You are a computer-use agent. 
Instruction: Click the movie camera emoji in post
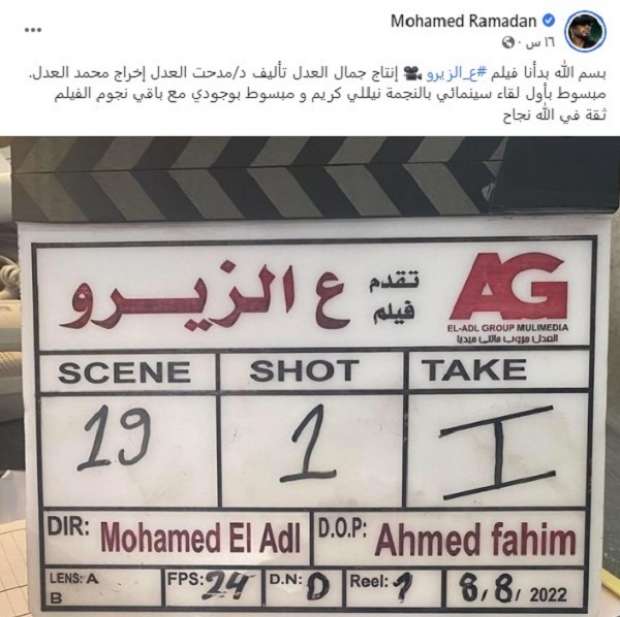(x=412, y=74)
